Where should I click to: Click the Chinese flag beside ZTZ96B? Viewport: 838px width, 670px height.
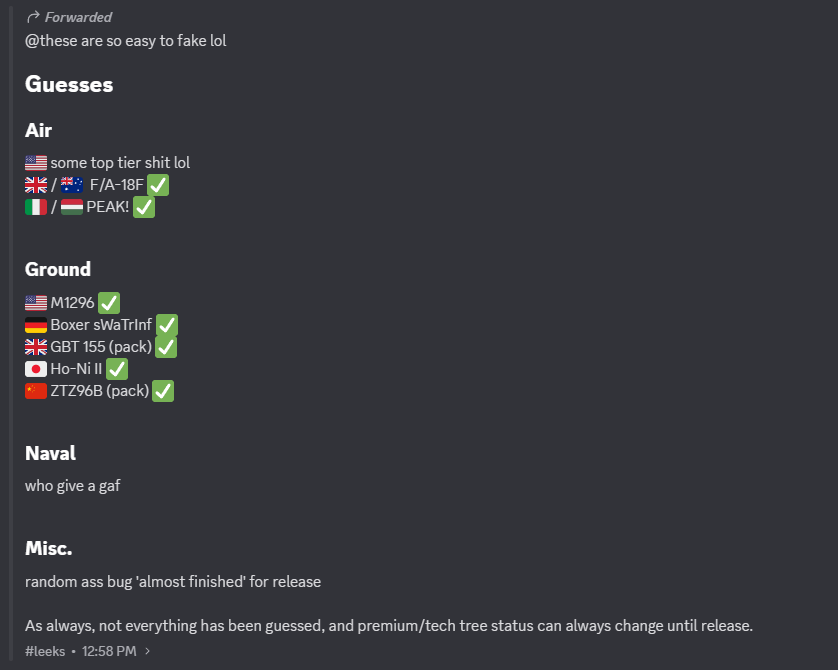(x=36, y=391)
